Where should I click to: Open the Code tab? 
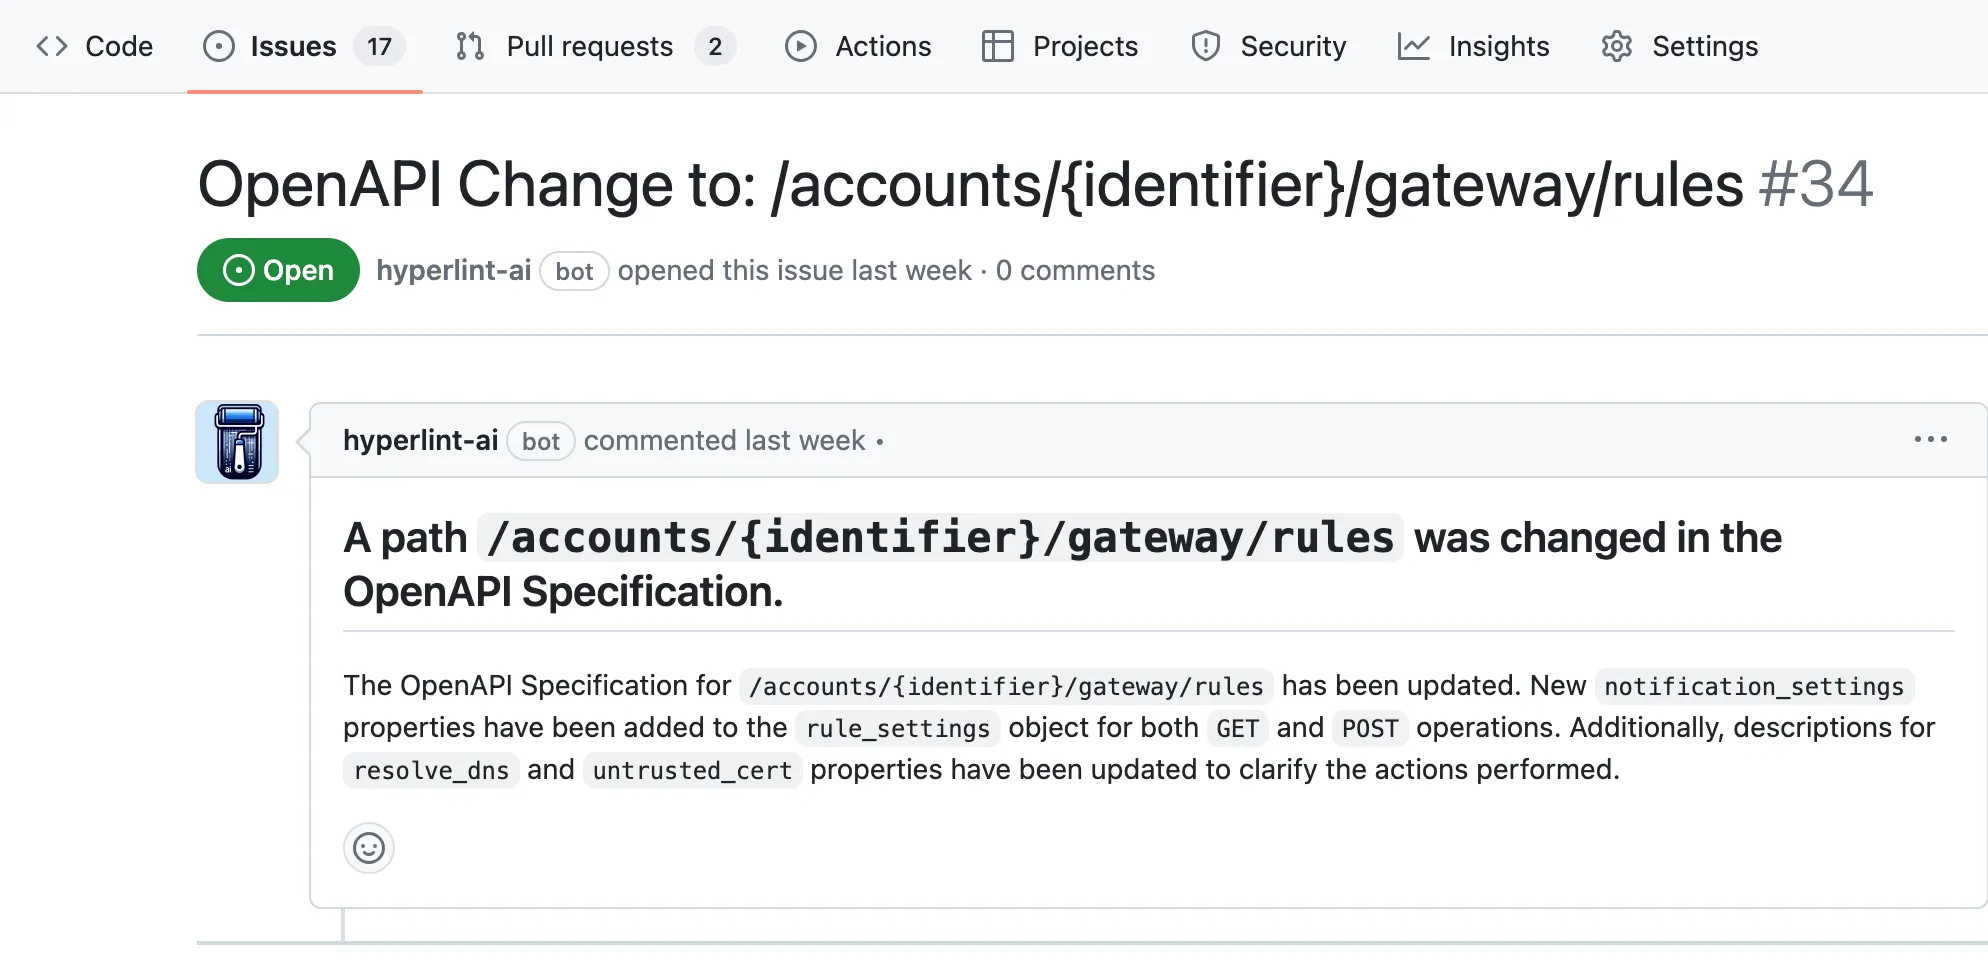[x=95, y=46]
